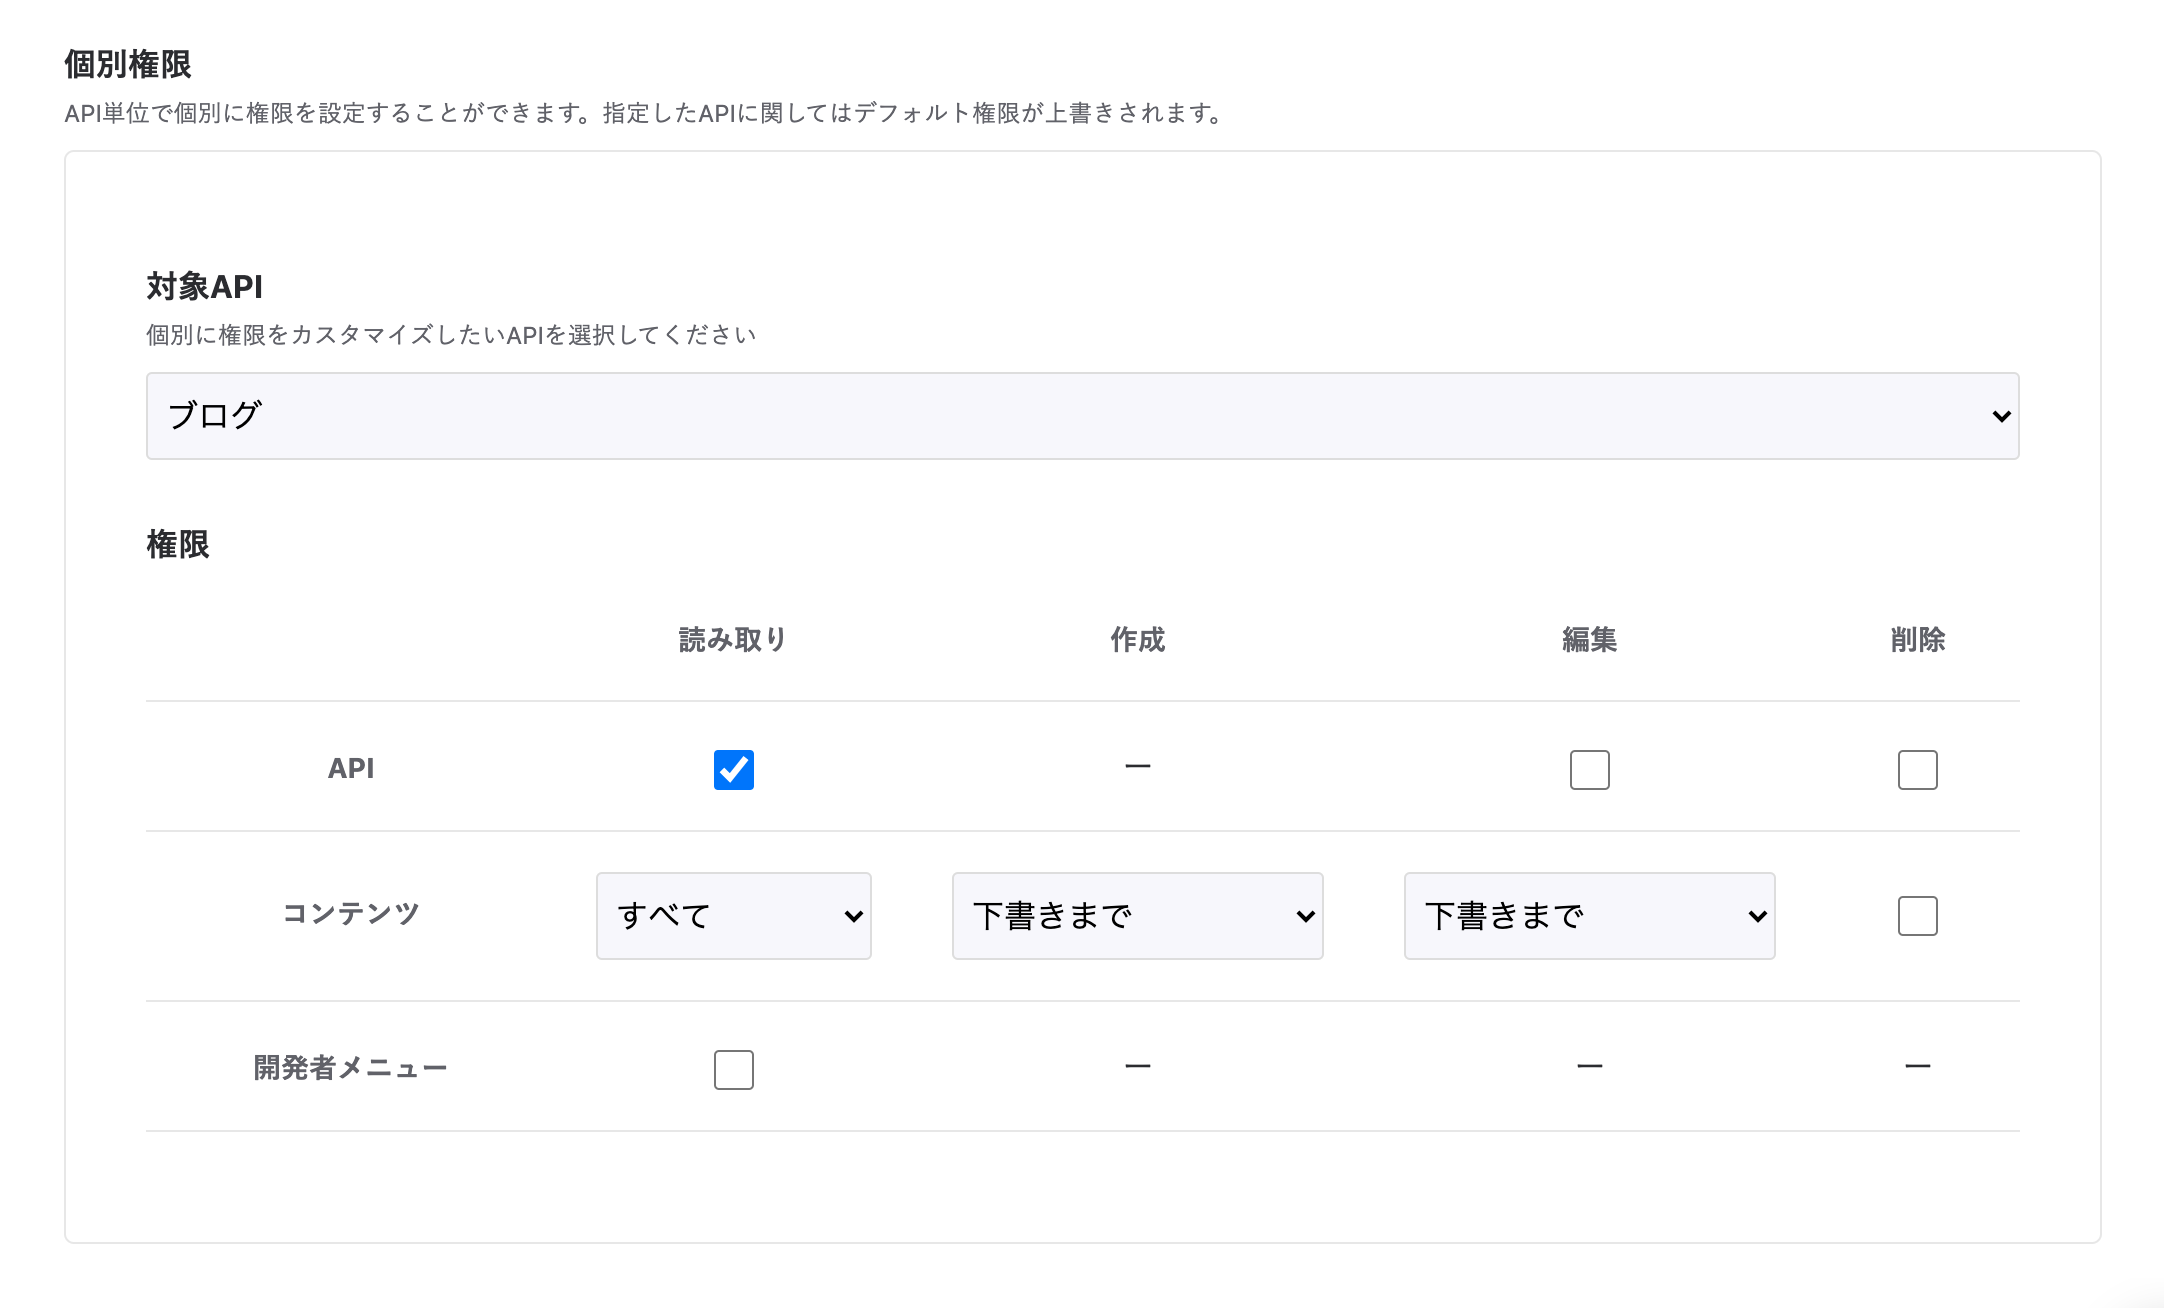Screen dimensions: 2164x1308
Task: Expand コンテンツ 編集 下書きまで dropdown
Action: [1589, 916]
